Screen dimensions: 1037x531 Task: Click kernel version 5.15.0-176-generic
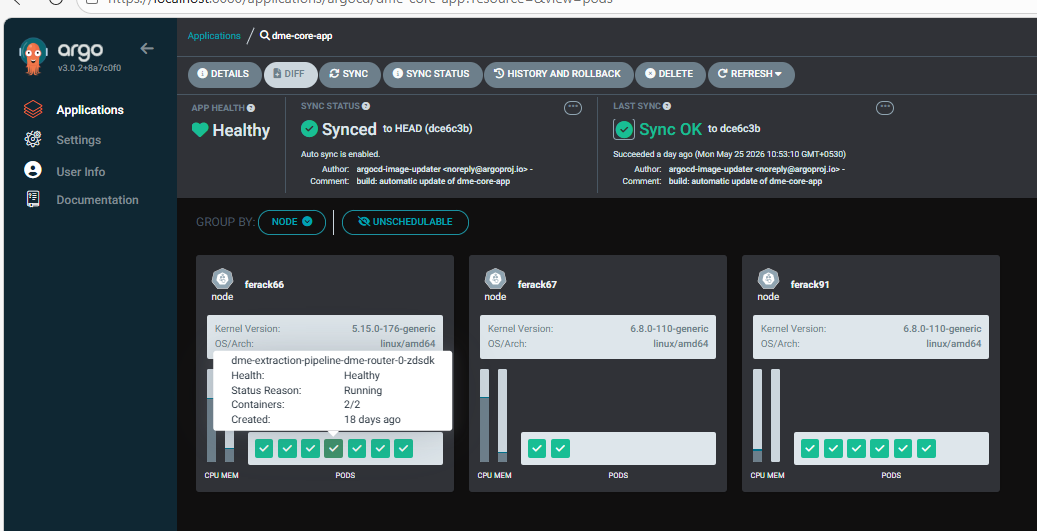pos(394,329)
